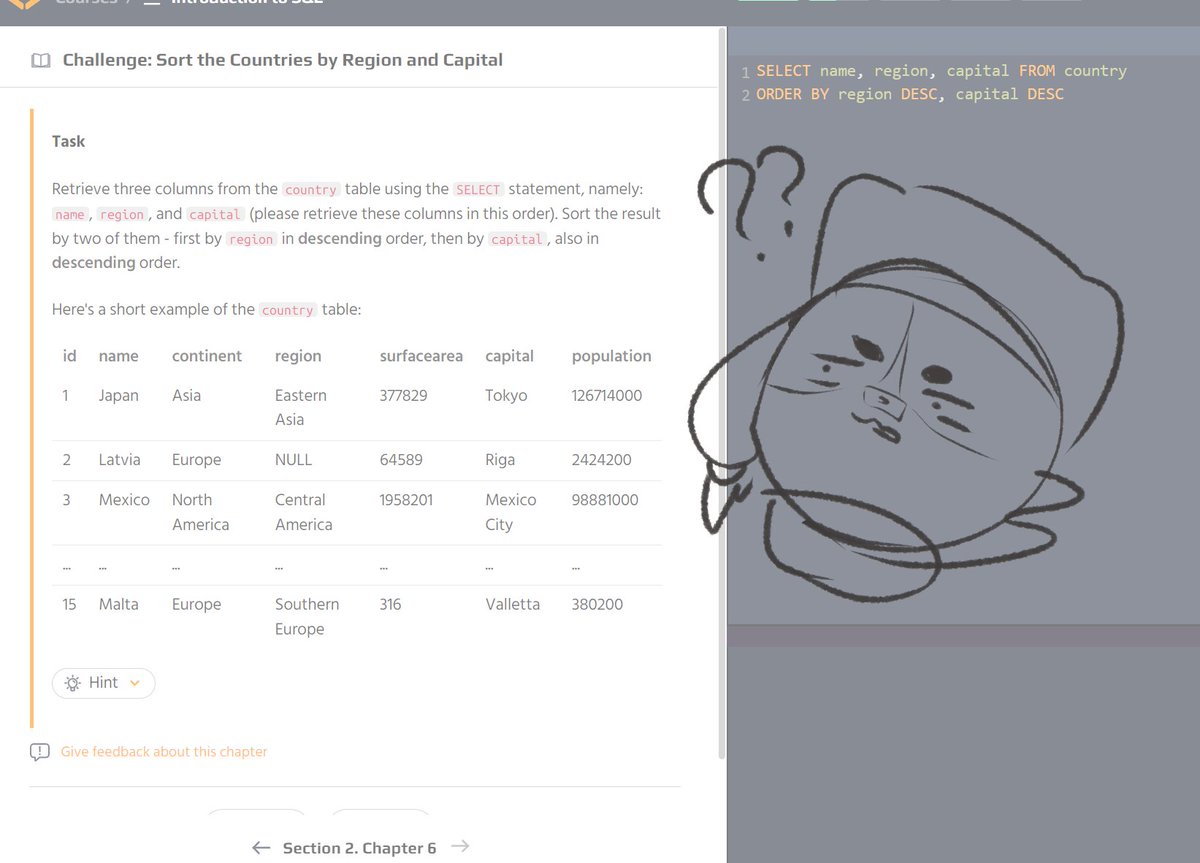Image resolution: width=1200 pixels, height=863 pixels.
Task: Go to previous chapter with left arrow
Action: [x=262, y=848]
